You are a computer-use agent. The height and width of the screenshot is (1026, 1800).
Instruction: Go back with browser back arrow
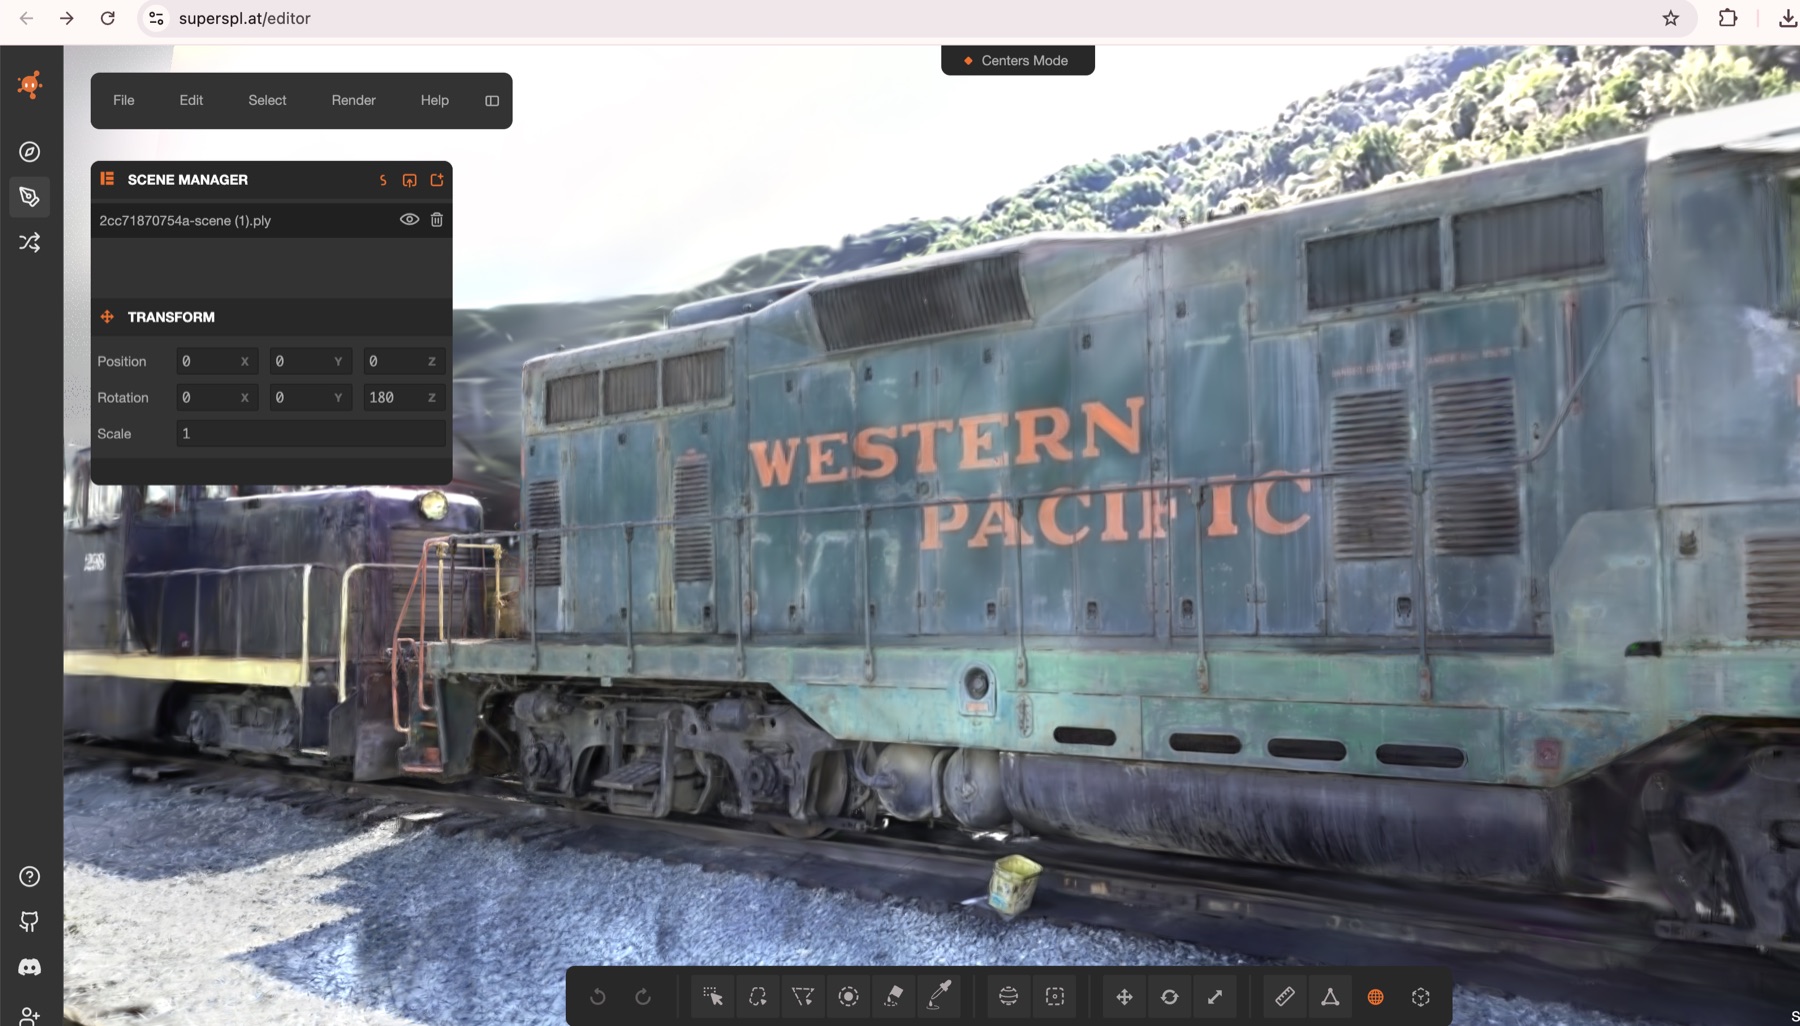[x=26, y=18]
